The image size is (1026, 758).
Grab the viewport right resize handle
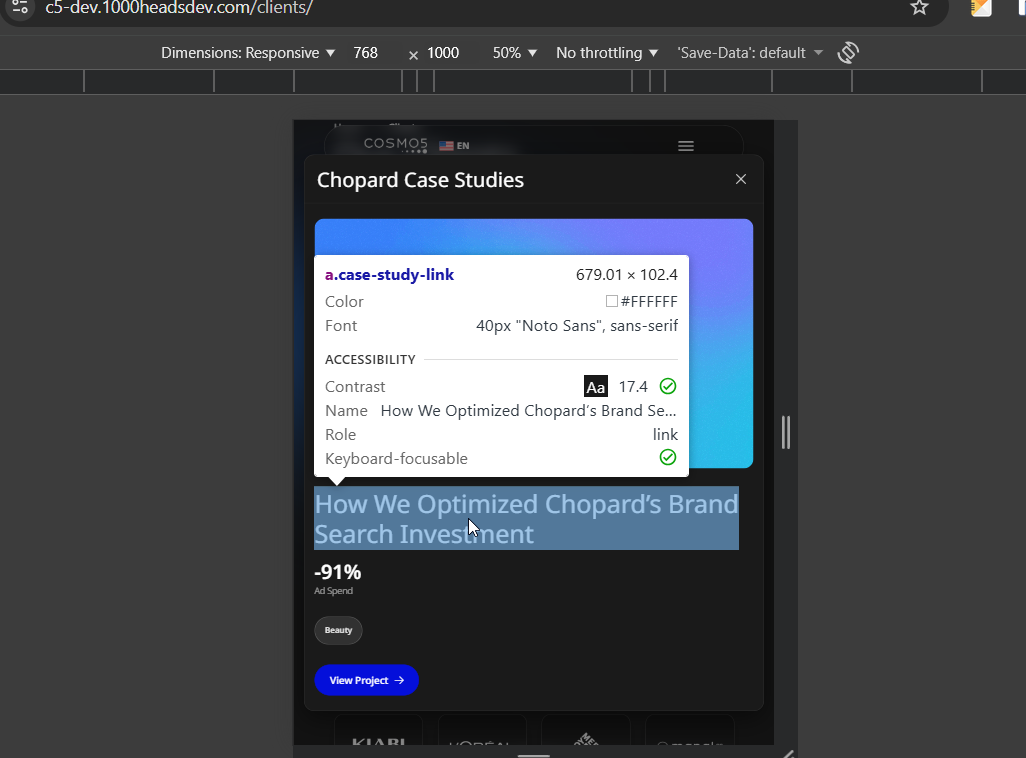(x=786, y=432)
